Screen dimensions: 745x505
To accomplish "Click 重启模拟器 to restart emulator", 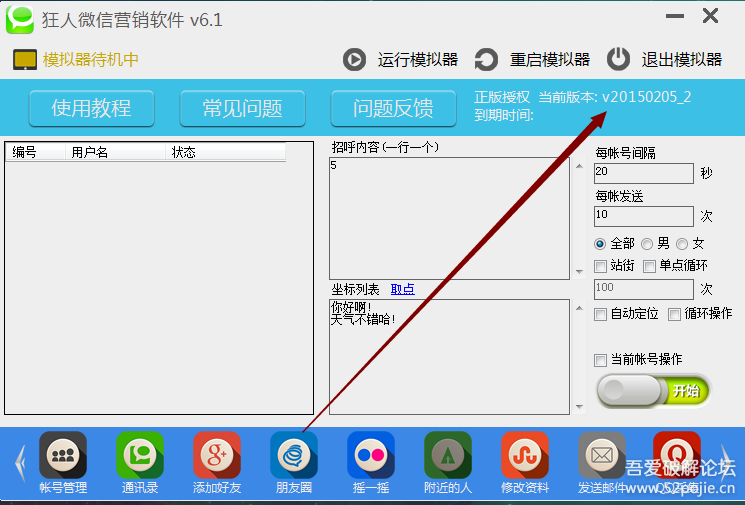I will (532, 59).
